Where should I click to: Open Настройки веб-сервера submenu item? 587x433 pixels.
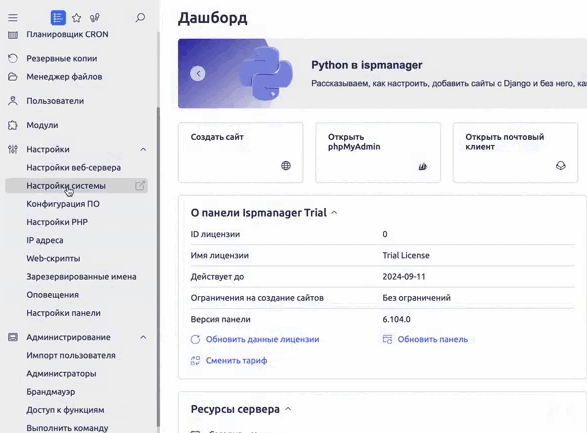click(73, 168)
